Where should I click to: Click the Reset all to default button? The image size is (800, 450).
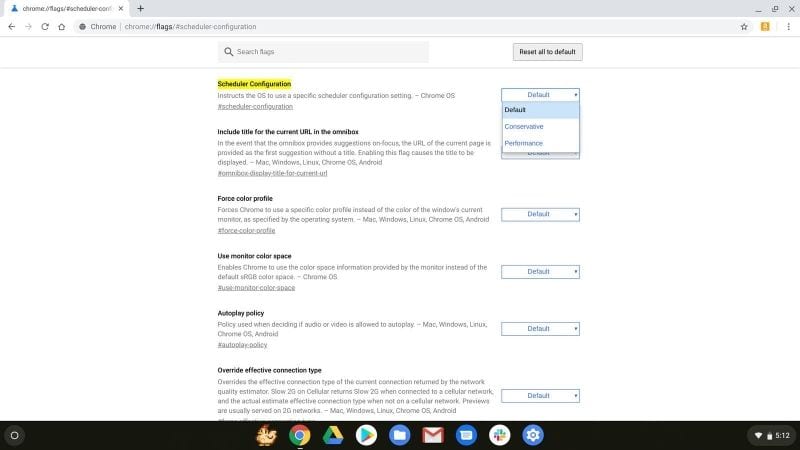(x=546, y=52)
